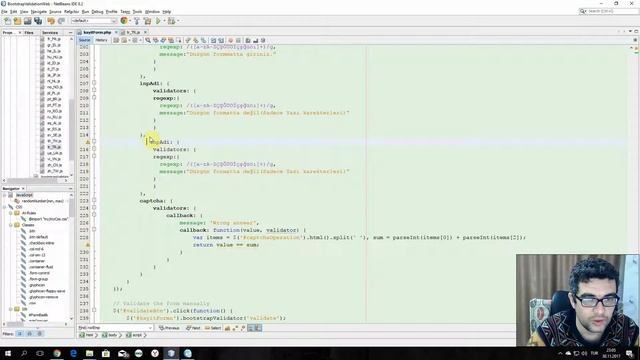640x360 pixels.
Task: Collapse code fold at line 207
Action: point(94,83)
